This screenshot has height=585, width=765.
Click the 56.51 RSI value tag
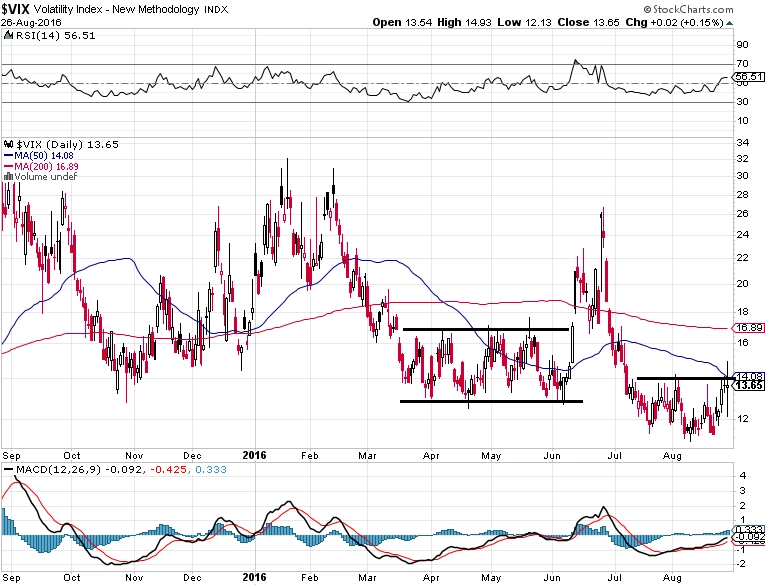click(749, 77)
